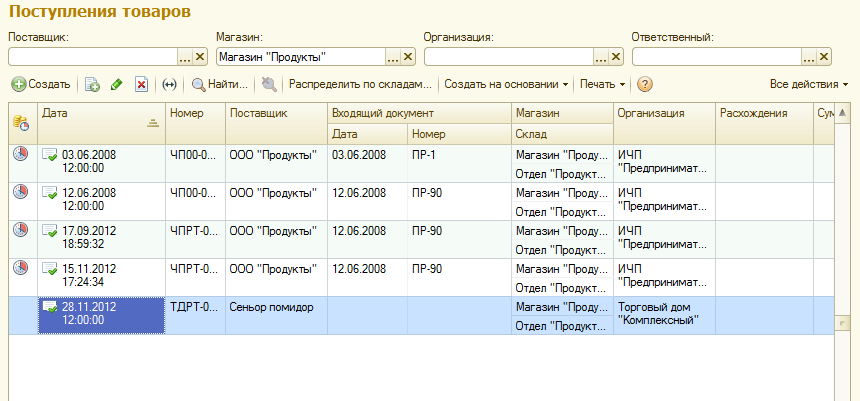Click posted document icon in 17.09.2012 row
Screen dimensions: 860x401
point(50,231)
